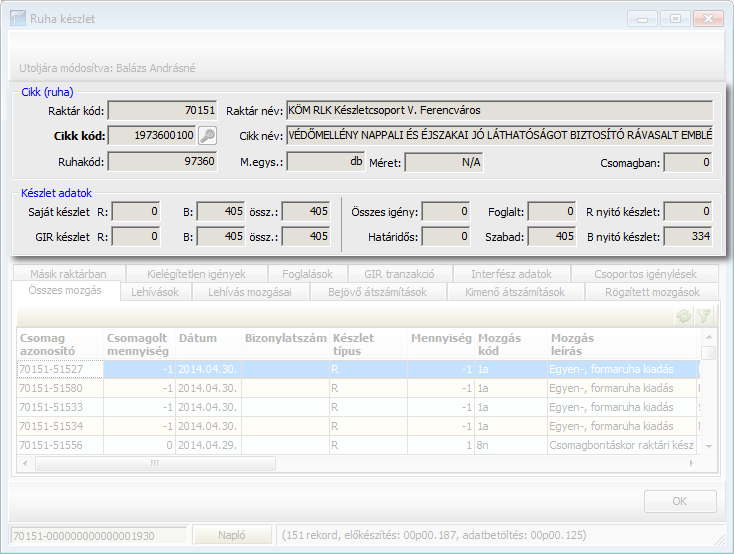Select the Kimenő átszámítások tab
734x554 pixels.
pos(515,292)
